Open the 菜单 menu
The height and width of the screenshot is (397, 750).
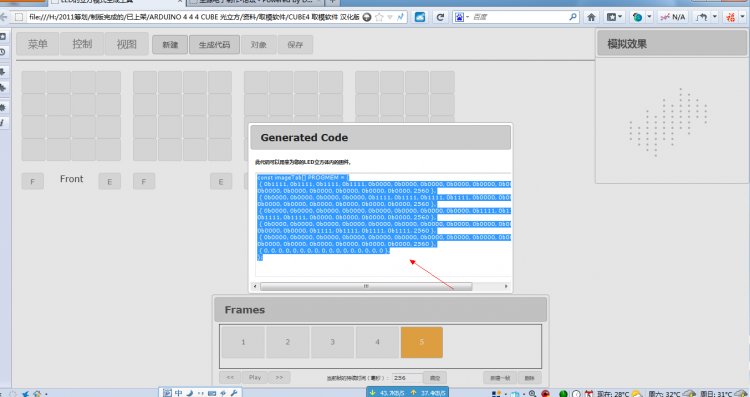(38, 44)
